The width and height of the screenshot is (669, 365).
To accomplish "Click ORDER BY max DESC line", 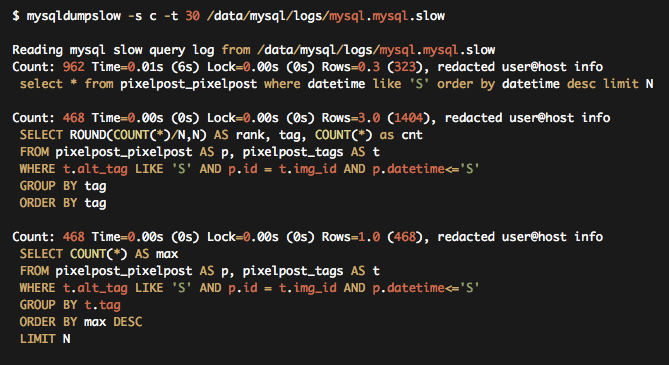I will [x=81, y=322].
